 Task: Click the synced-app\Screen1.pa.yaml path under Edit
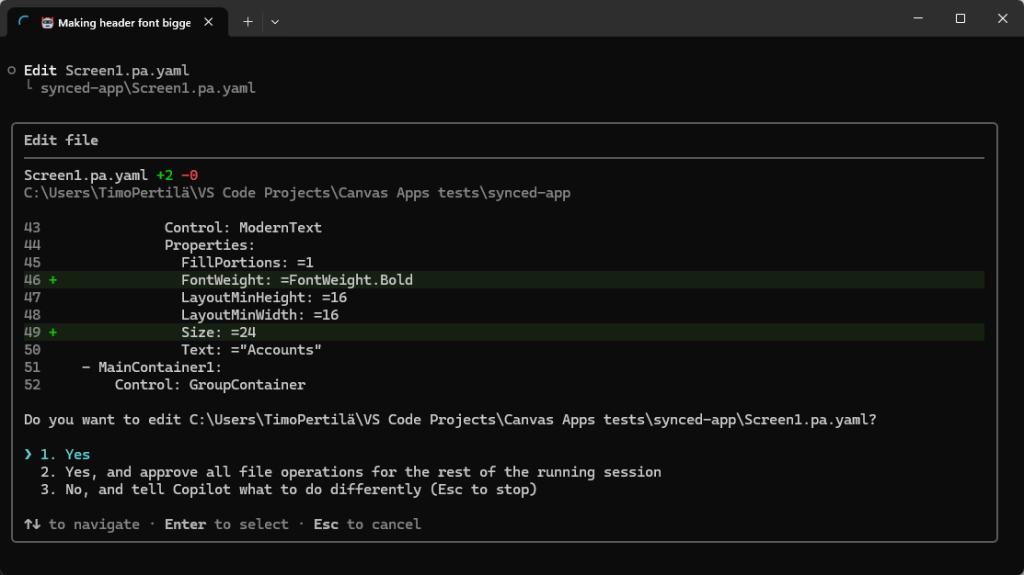coord(147,88)
